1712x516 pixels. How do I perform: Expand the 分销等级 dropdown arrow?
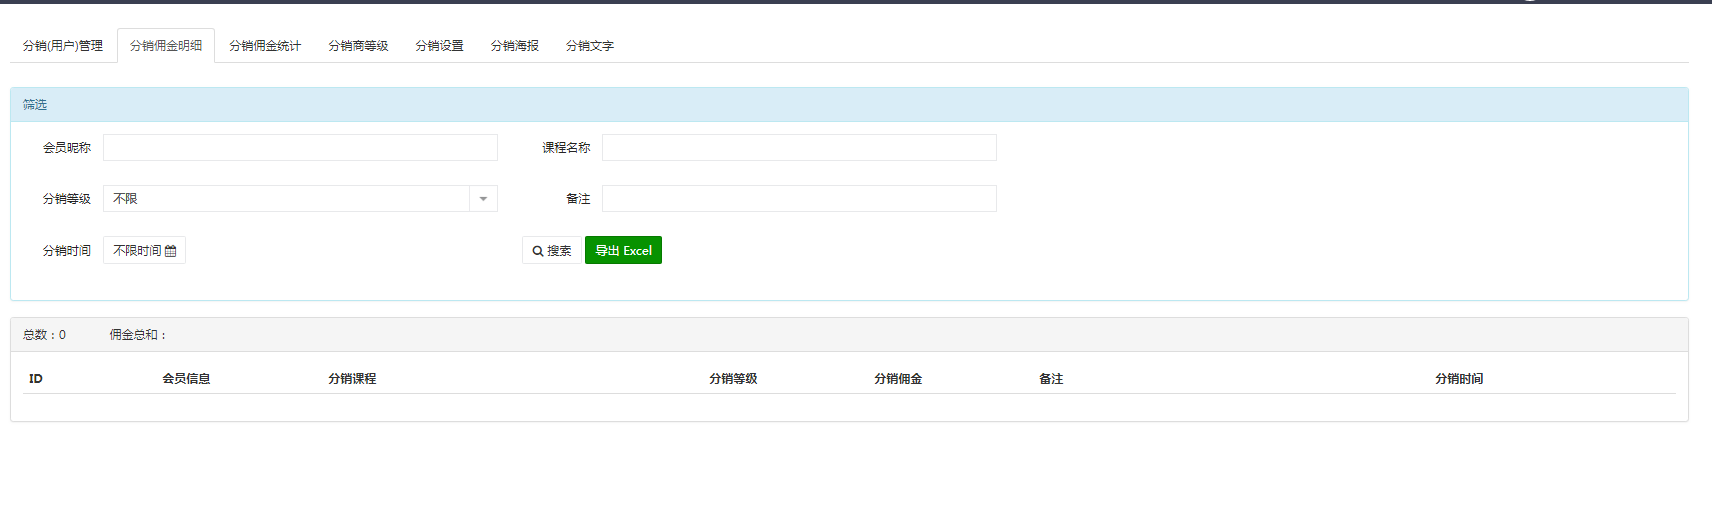tap(483, 199)
